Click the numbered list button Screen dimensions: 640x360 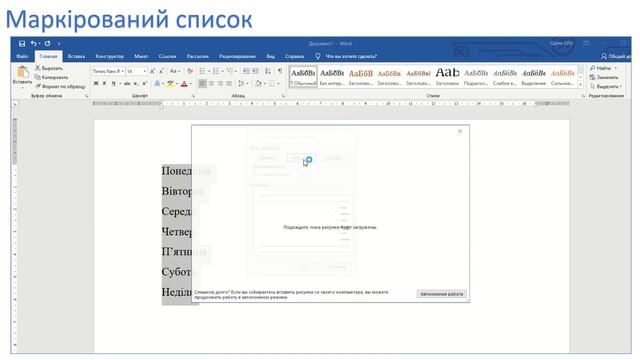[216, 71]
